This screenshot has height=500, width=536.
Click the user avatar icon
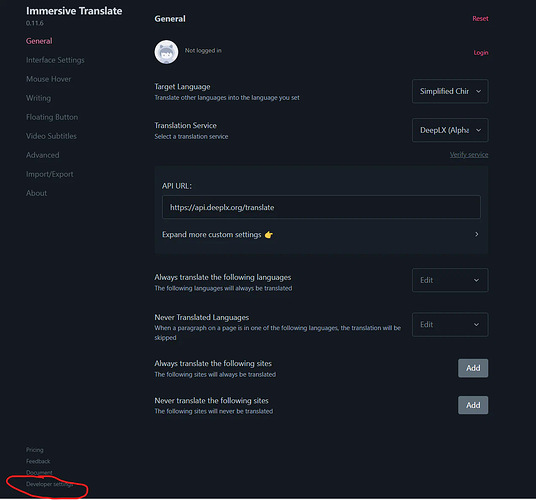pyautogui.click(x=166, y=52)
